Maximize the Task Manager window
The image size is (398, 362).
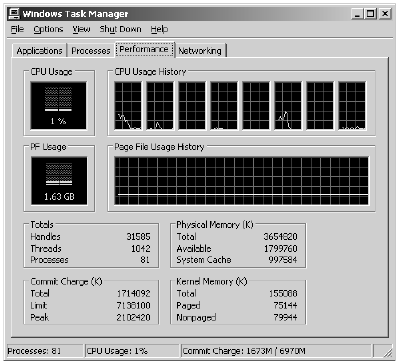coord(370,14)
